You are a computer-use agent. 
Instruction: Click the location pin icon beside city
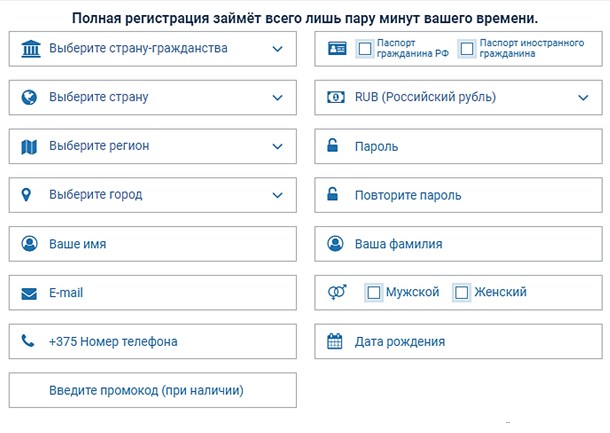pos(28,194)
